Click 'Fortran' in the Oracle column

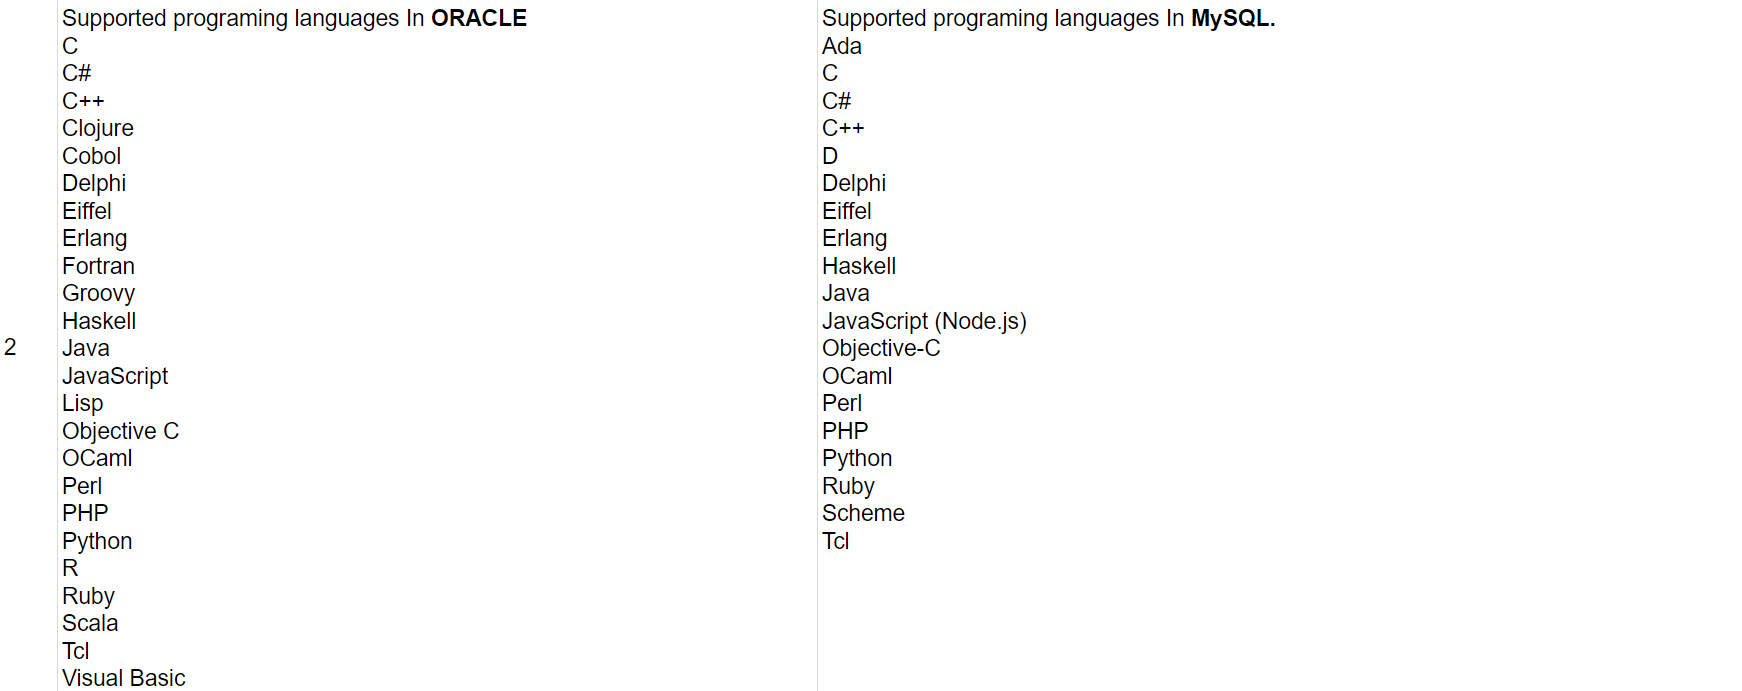[98, 266]
